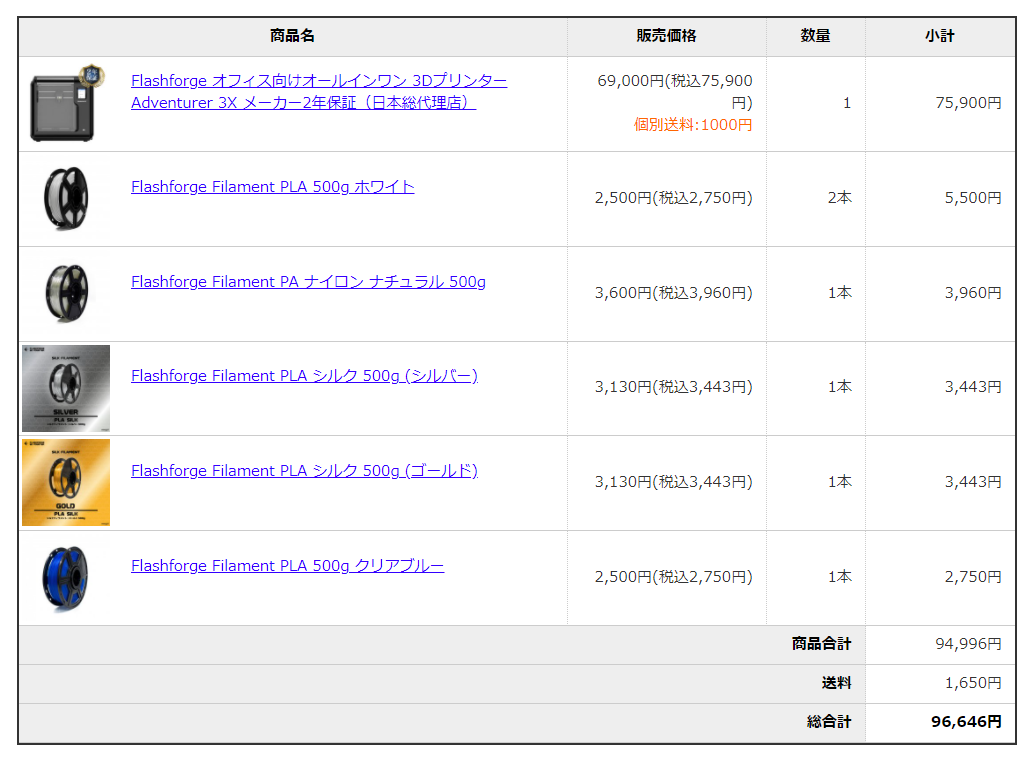
Task: Open the silver silk PLA product image
Action: (66, 388)
